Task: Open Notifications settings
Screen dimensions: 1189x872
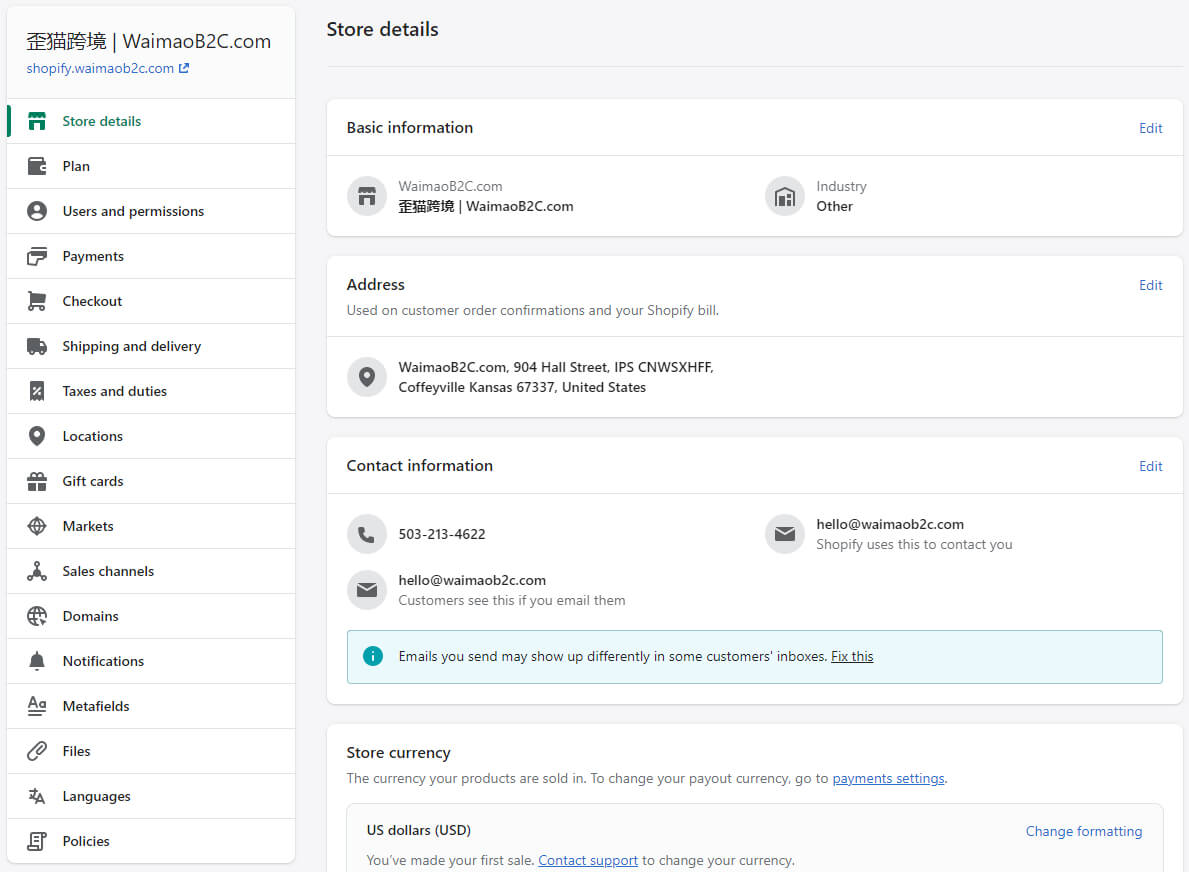Action: [151, 661]
